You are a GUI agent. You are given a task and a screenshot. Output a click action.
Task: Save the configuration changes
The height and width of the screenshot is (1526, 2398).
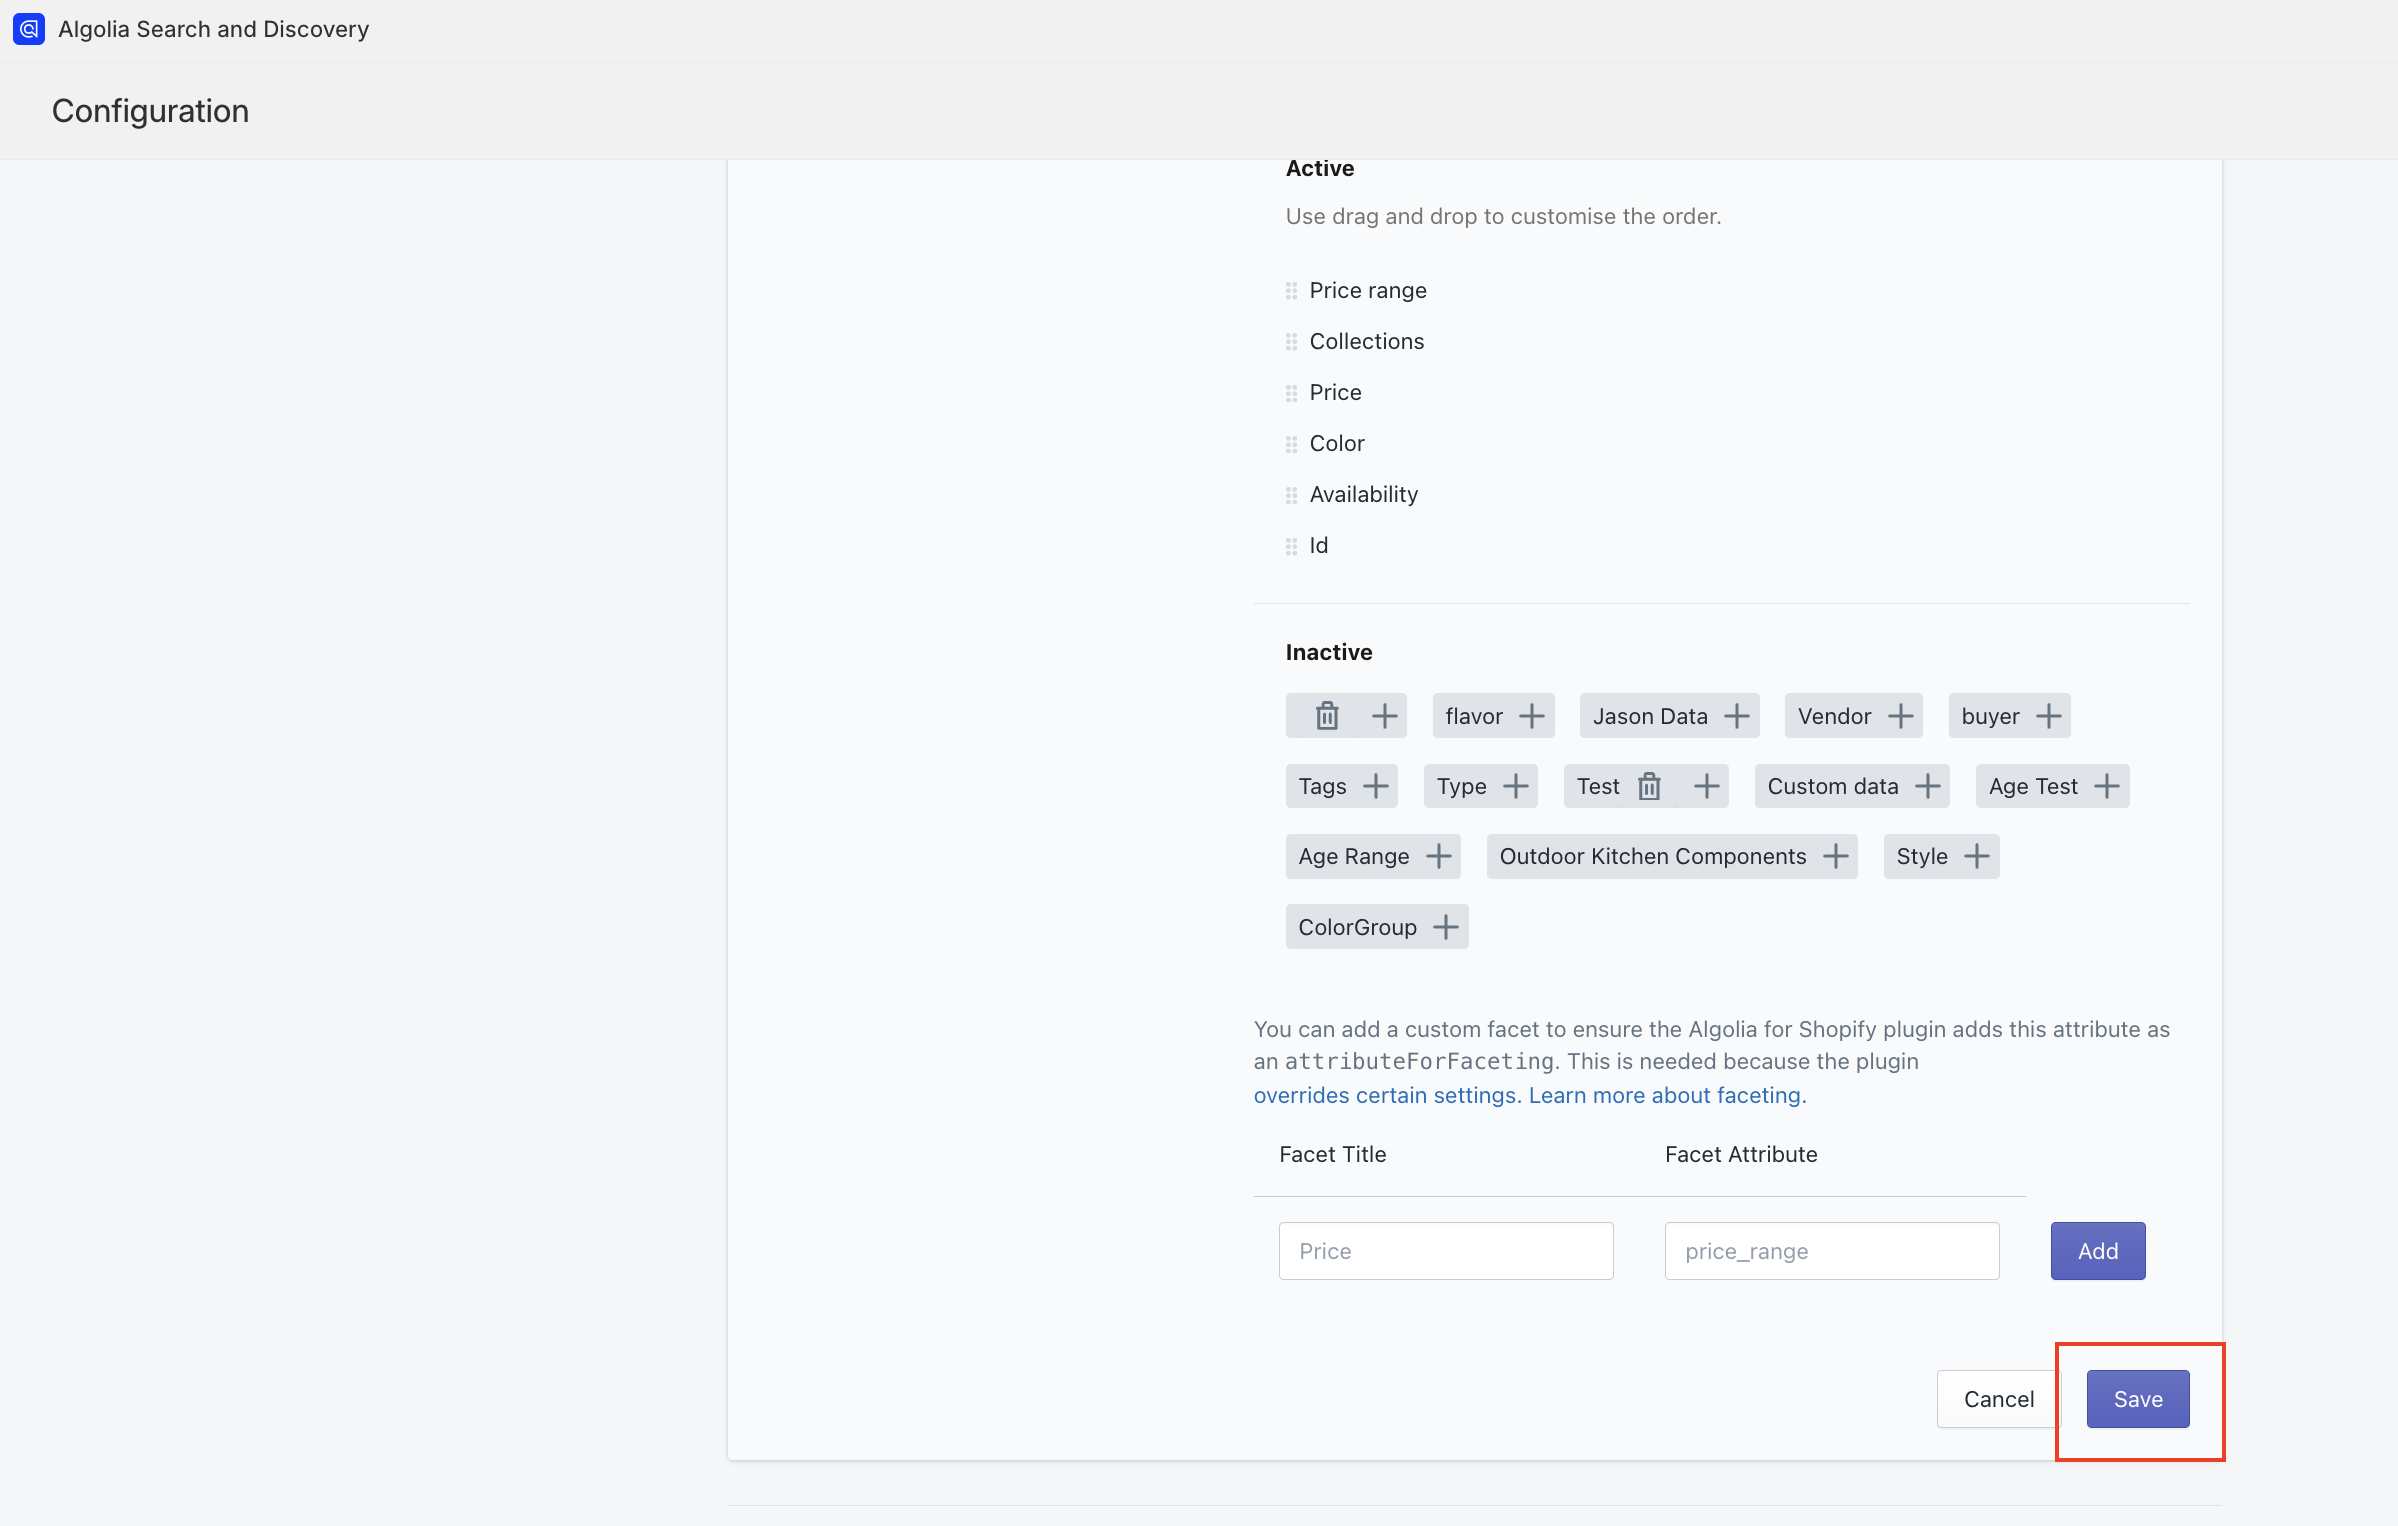point(2138,1399)
